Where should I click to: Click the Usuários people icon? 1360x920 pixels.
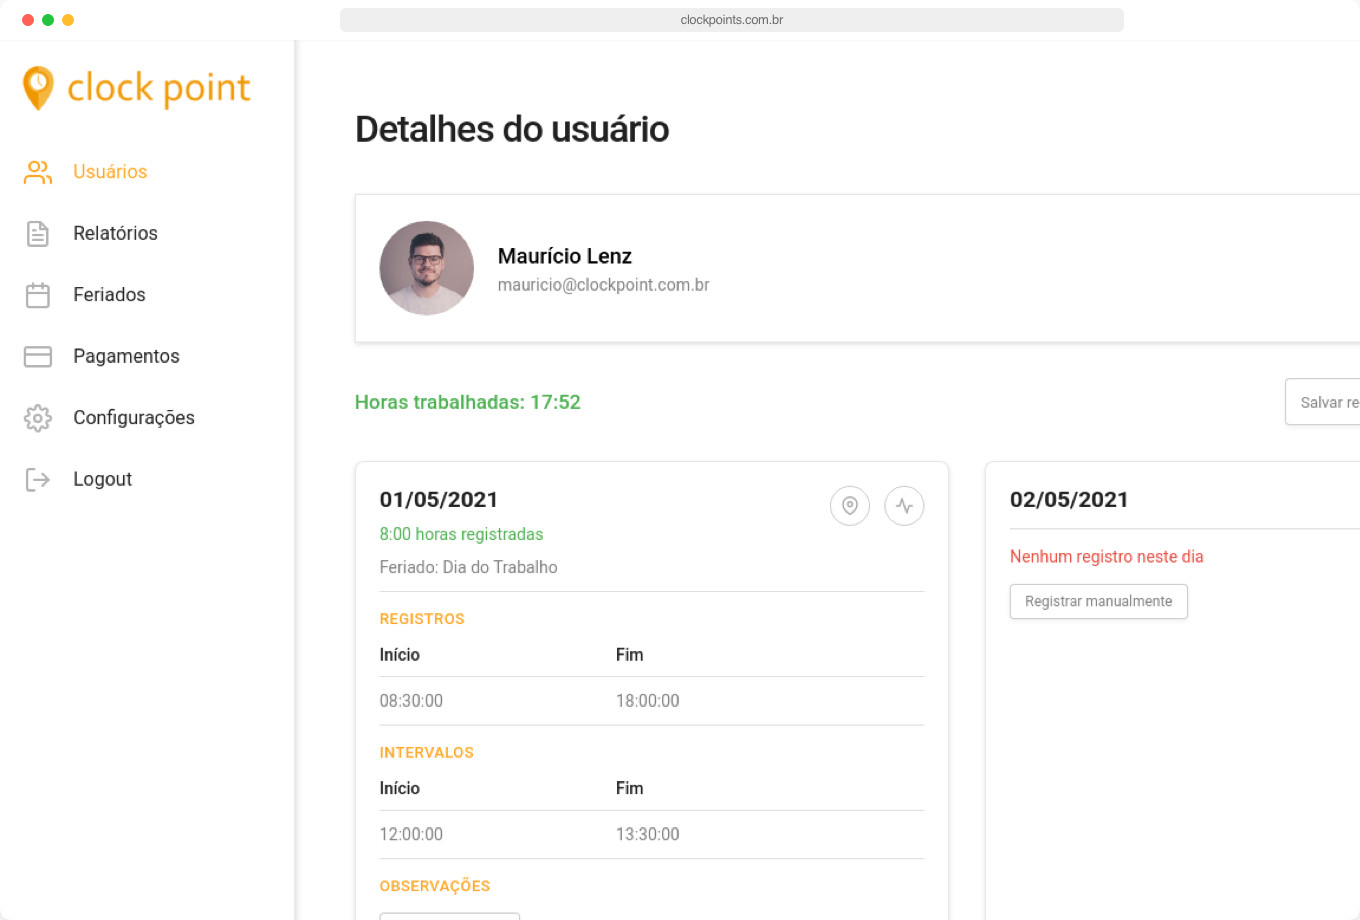pyautogui.click(x=38, y=172)
